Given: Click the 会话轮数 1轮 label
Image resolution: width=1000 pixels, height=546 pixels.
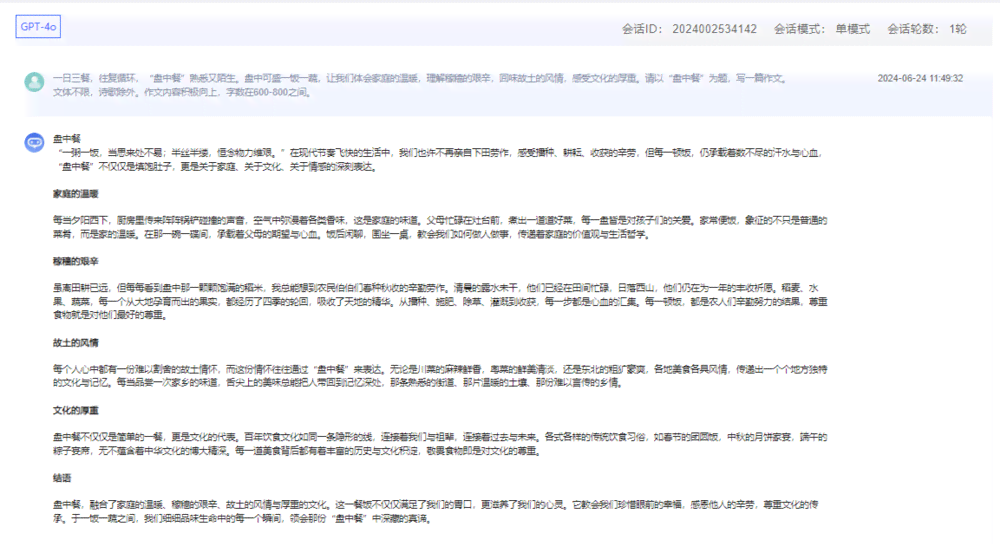Looking at the screenshot, I should (x=927, y=29).
